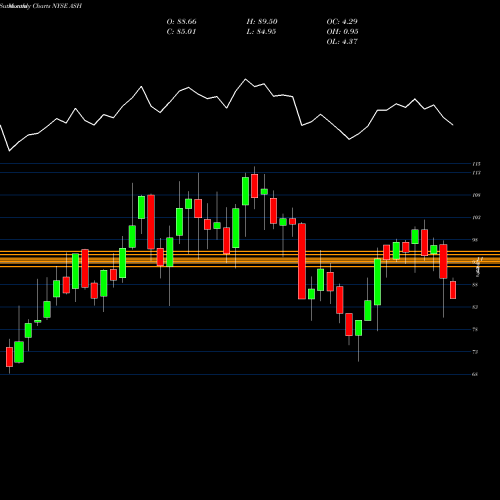Click the 'H: 89.50' high price value

(262, 22)
